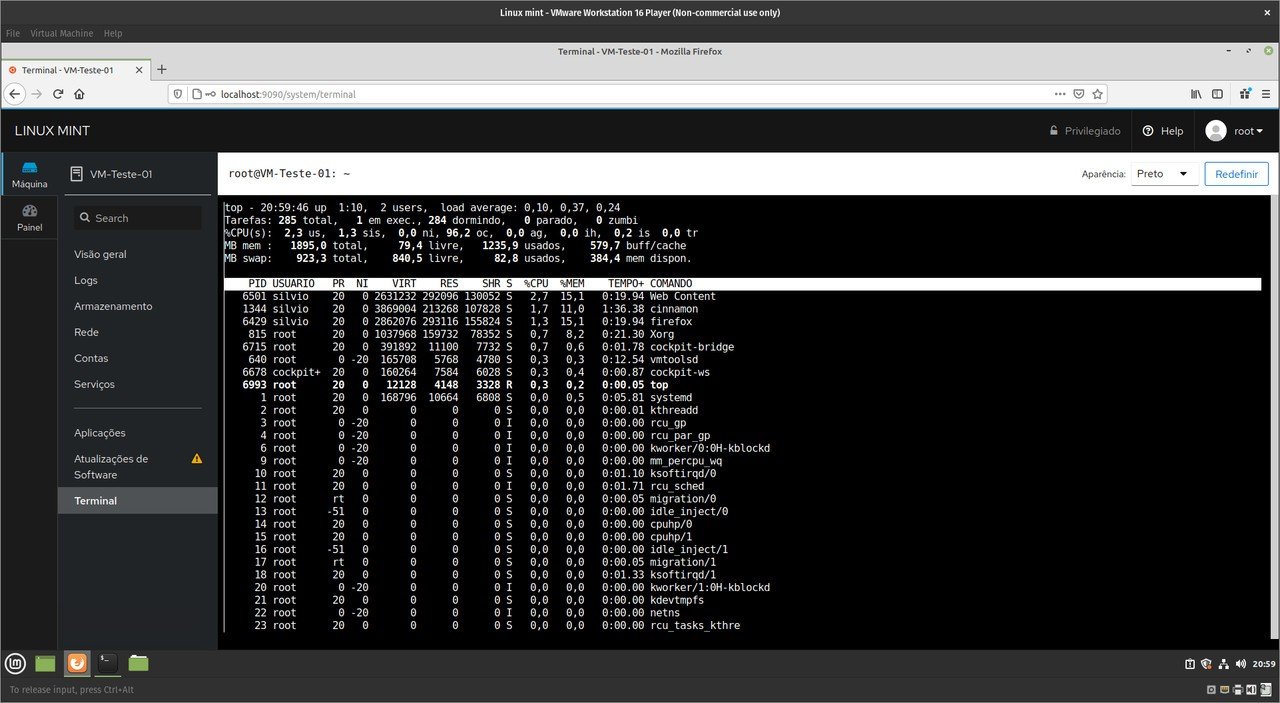Screen dimensions: 1280x703
Task: Select Terminal in the sidebar
Action: pos(138,501)
